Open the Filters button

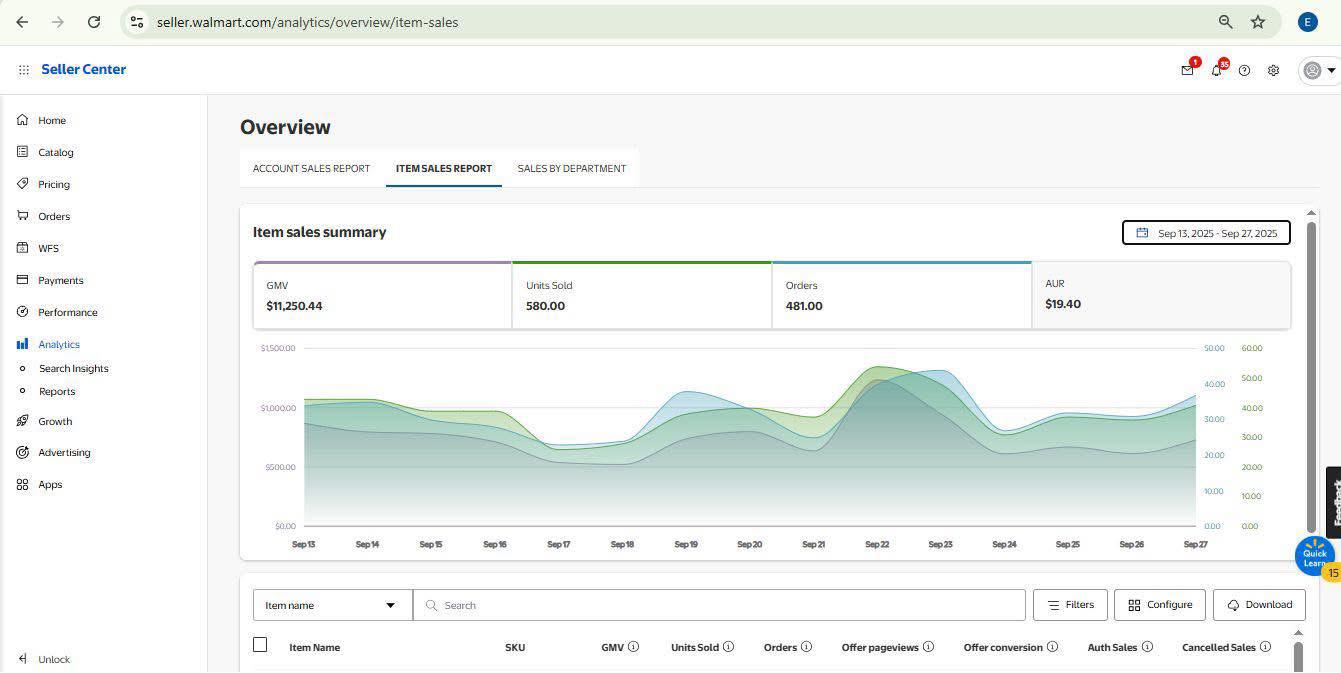(x=1070, y=605)
